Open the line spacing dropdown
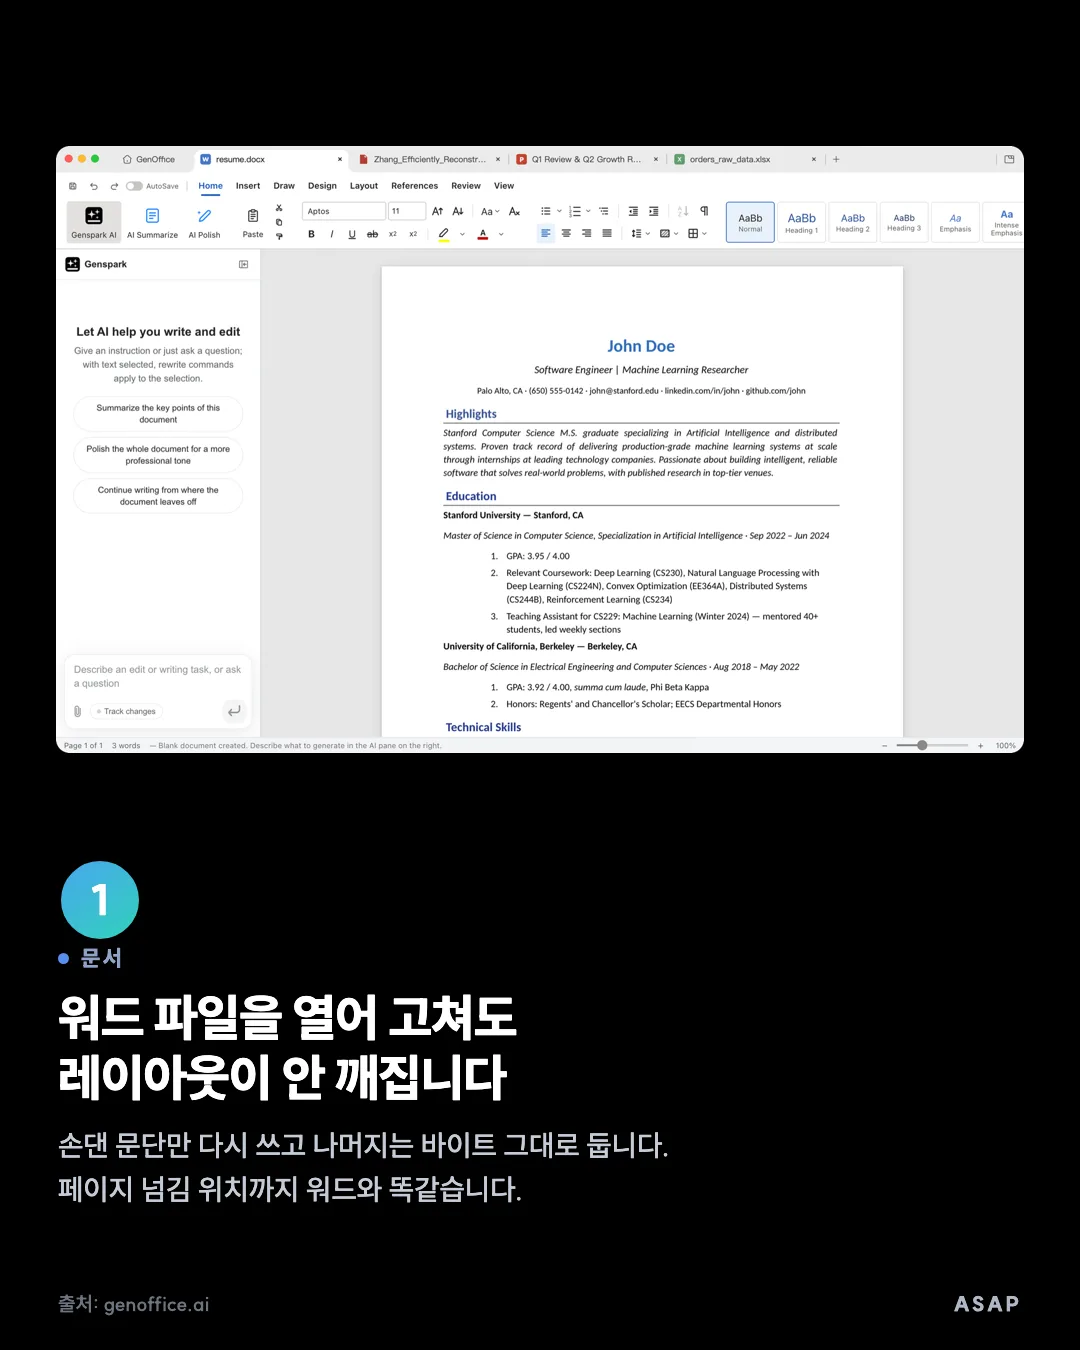 pyautogui.click(x=640, y=233)
